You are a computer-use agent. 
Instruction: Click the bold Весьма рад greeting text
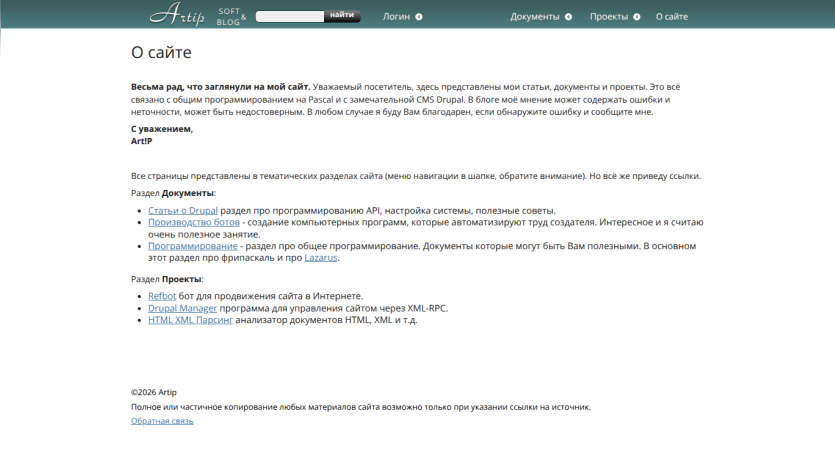click(x=220, y=87)
